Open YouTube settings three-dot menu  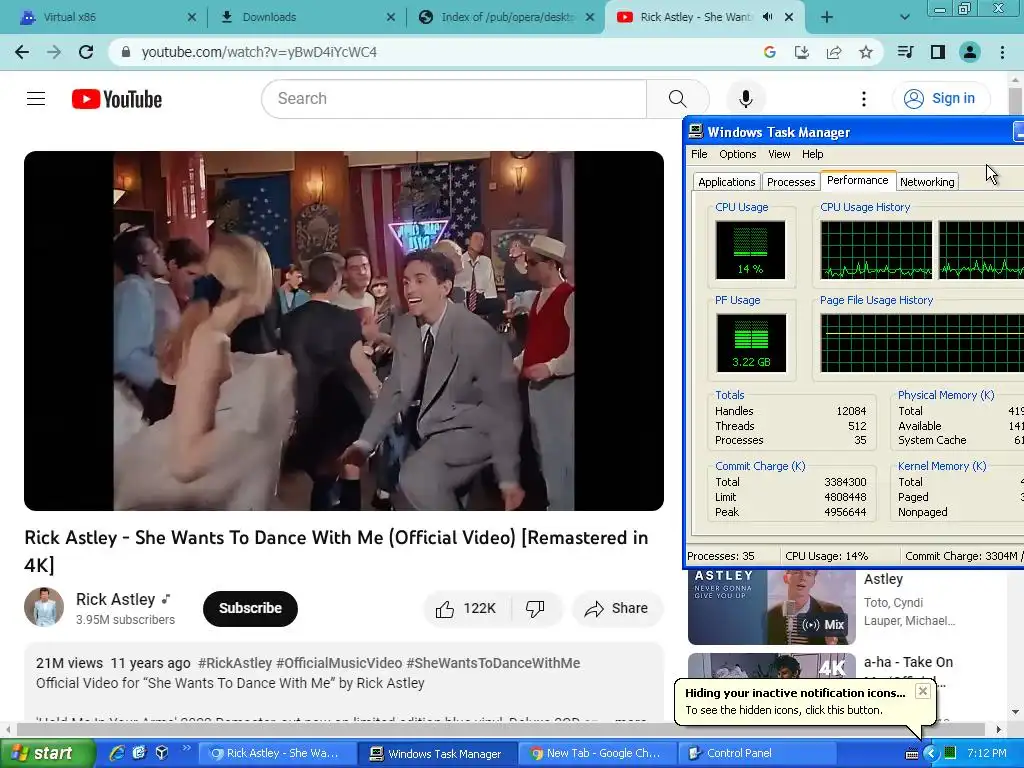click(864, 99)
